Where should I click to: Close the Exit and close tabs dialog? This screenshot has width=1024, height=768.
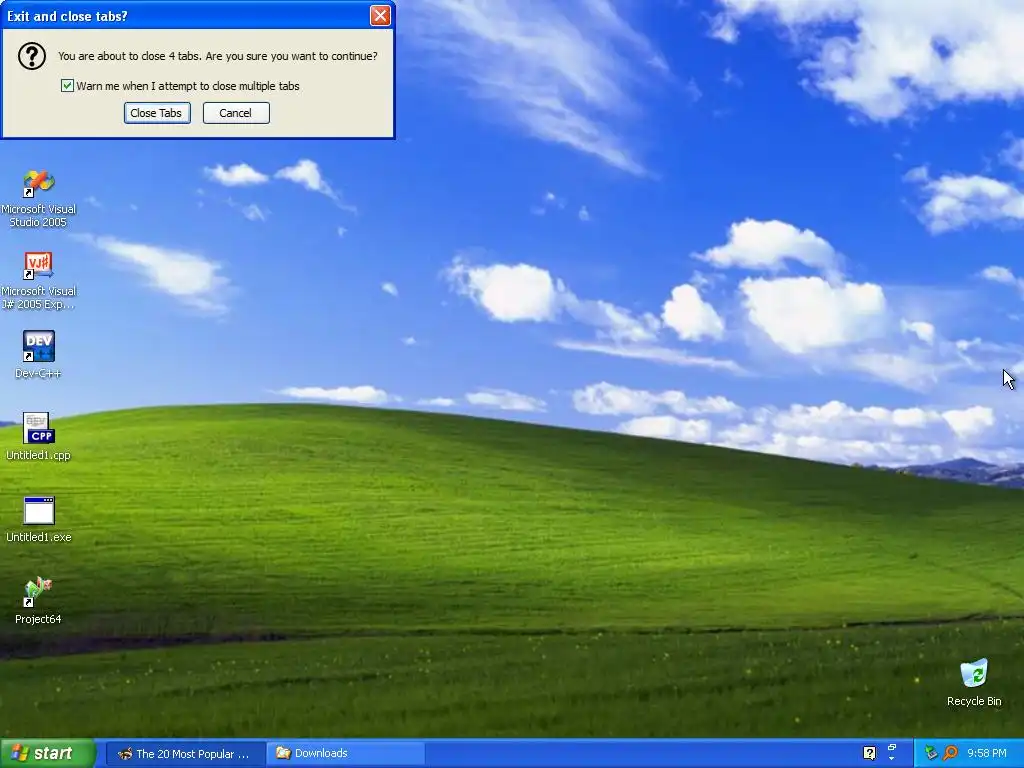coord(380,15)
